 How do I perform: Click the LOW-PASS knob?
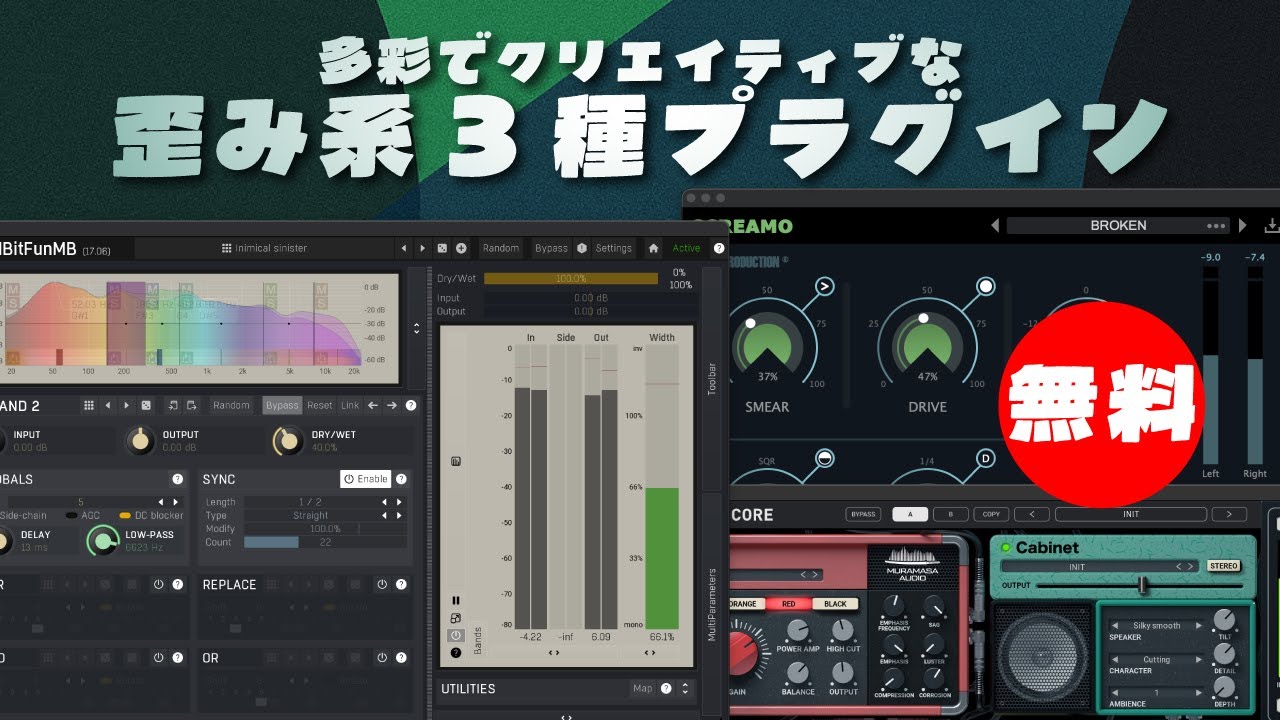102,541
